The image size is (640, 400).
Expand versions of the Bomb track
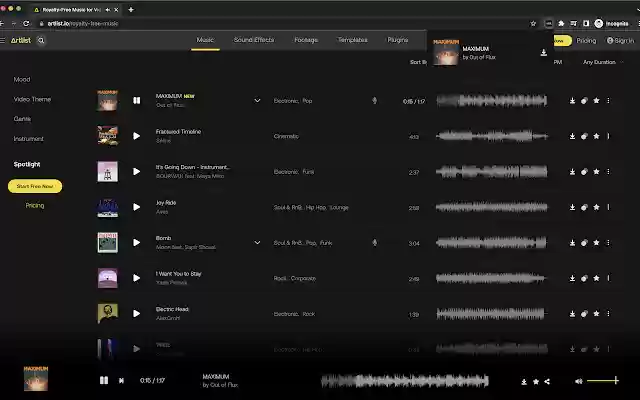tap(257, 242)
